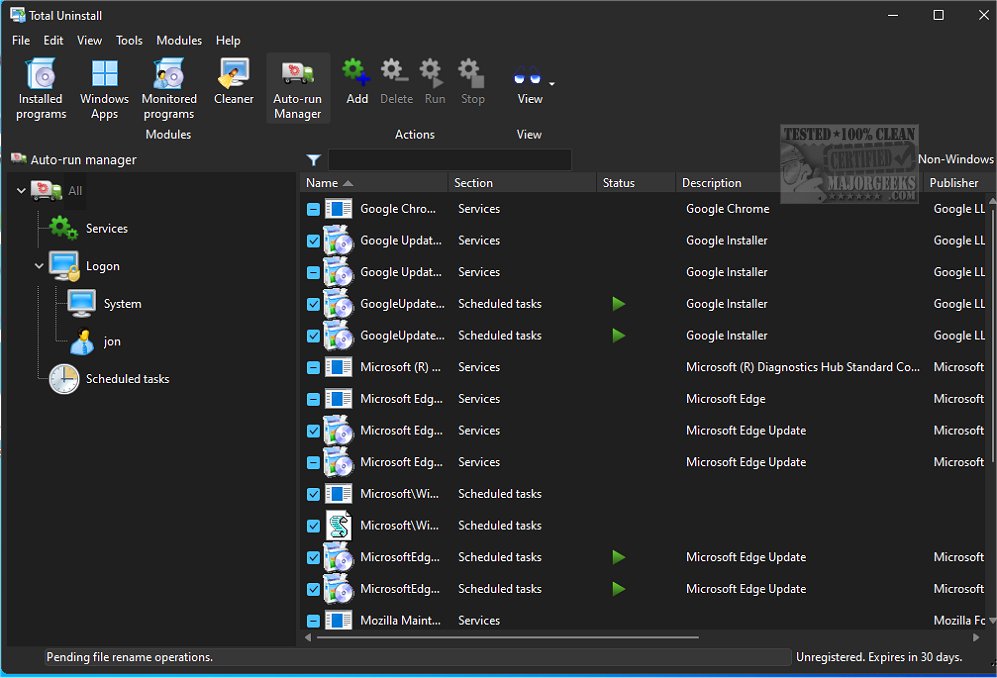Open the Tools menu

(129, 41)
